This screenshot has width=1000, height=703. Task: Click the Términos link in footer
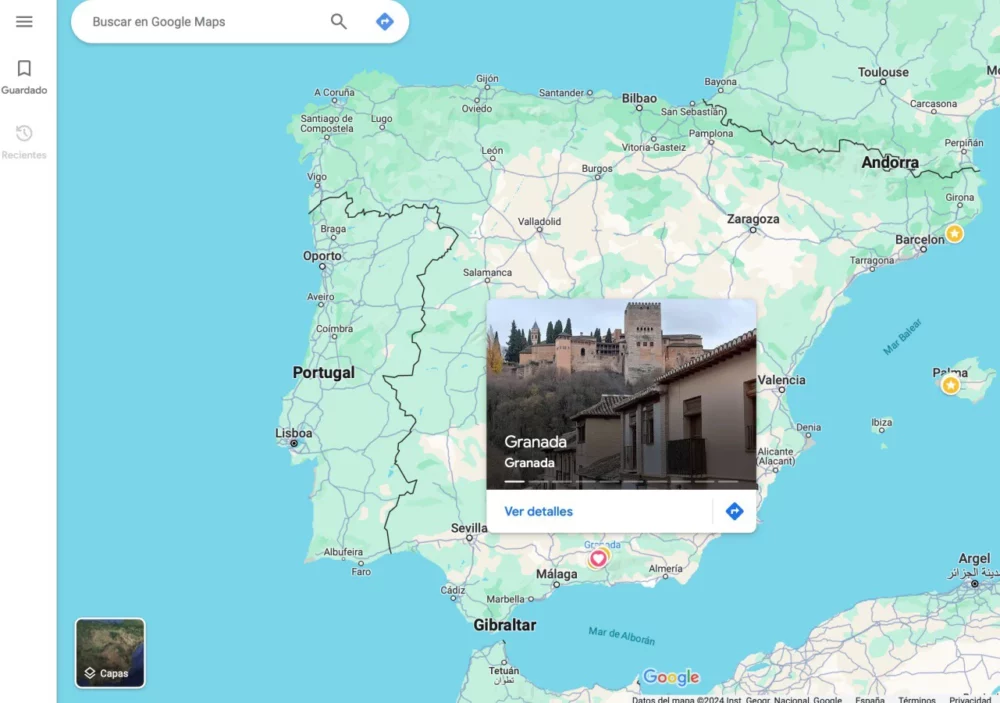coord(917,700)
